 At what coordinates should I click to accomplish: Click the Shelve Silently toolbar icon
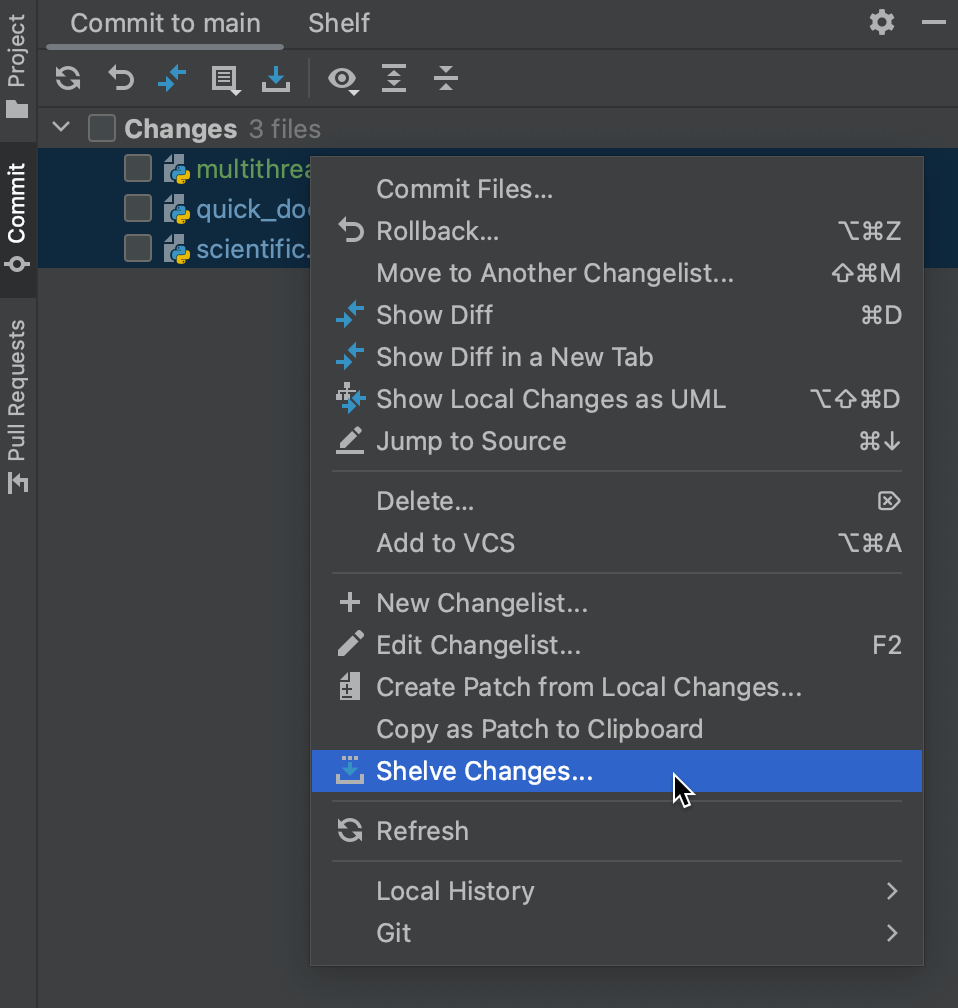(x=276, y=79)
